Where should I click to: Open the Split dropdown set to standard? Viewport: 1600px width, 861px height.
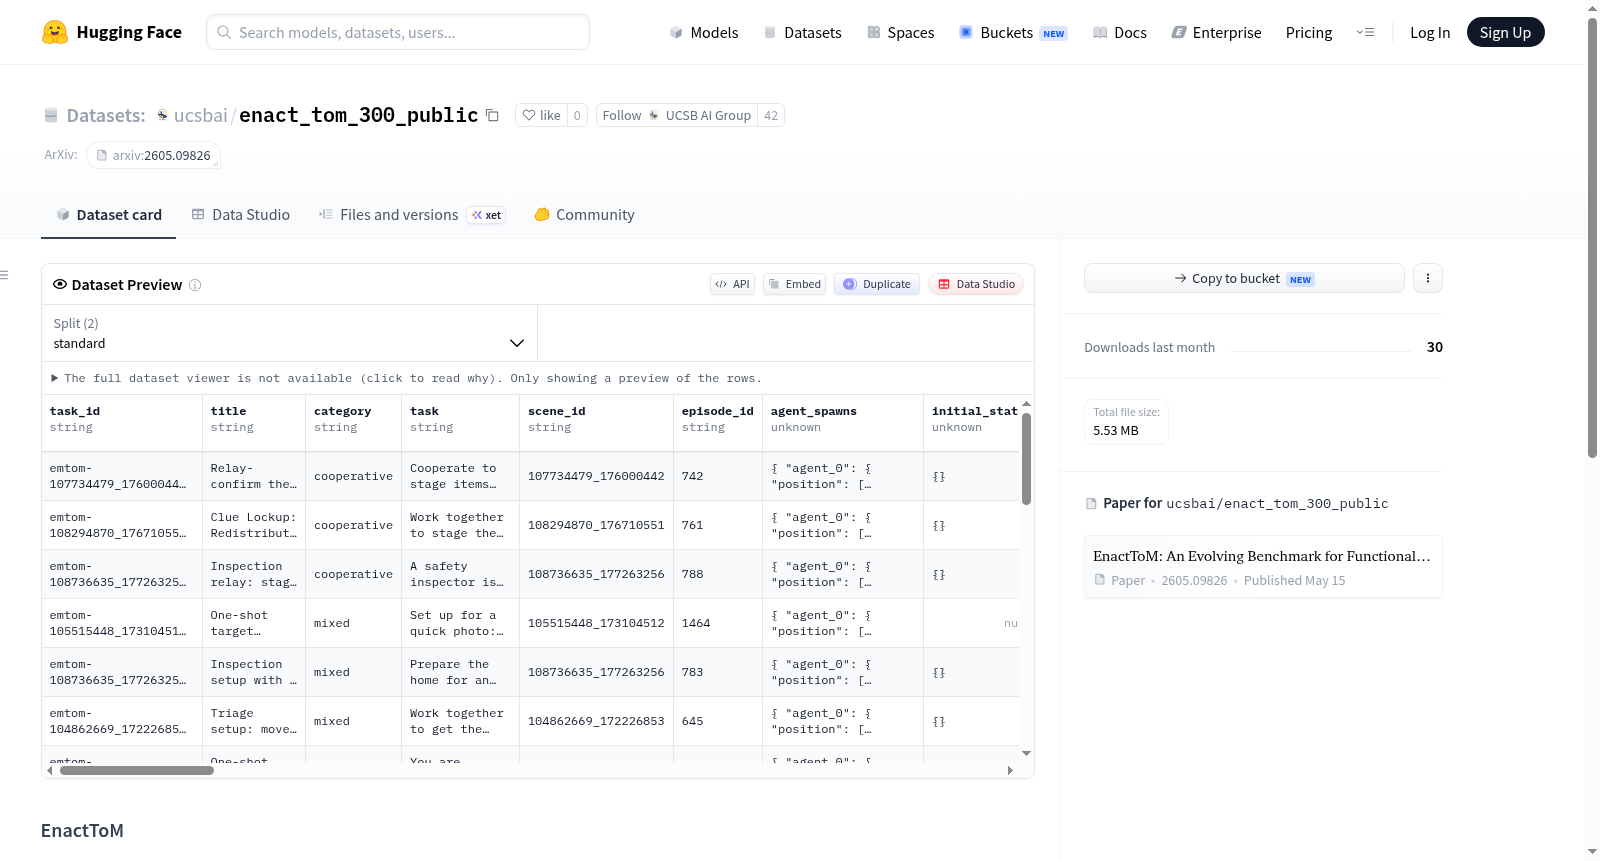[x=289, y=333]
